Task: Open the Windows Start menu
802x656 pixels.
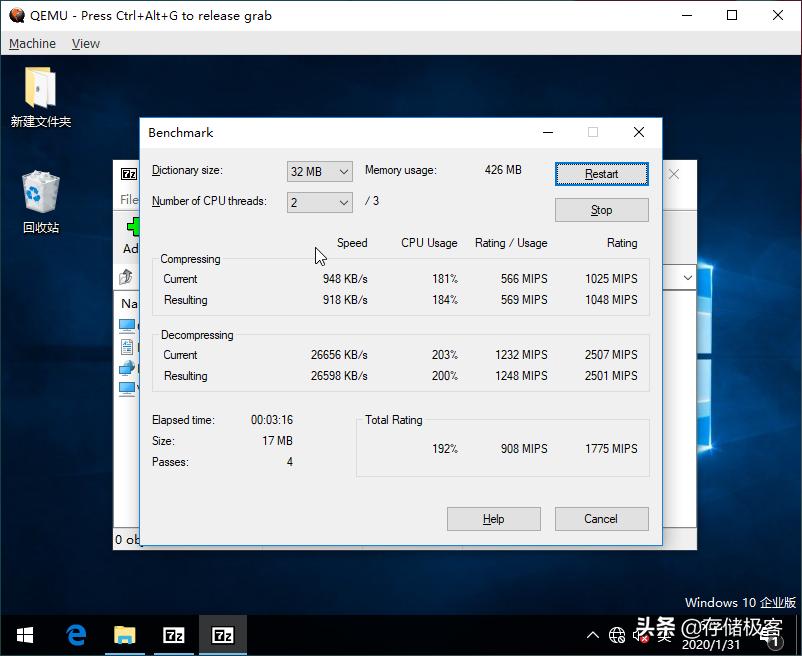Action: [x=25, y=635]
